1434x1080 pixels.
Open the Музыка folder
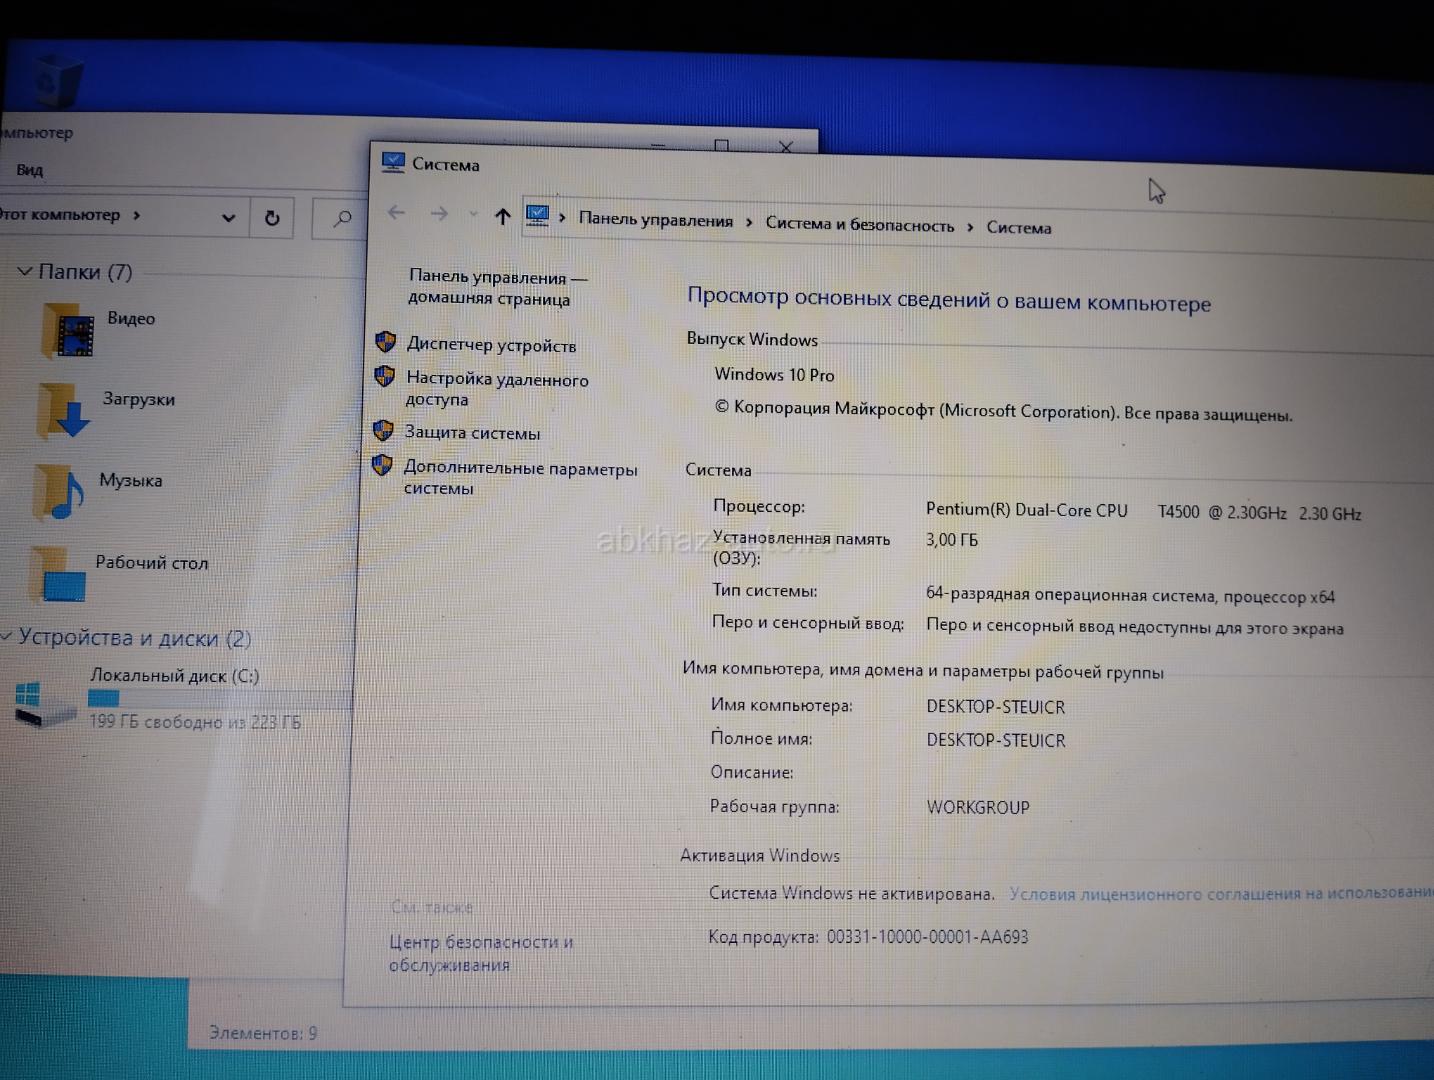pyautogui.click(x=97, y=492)
